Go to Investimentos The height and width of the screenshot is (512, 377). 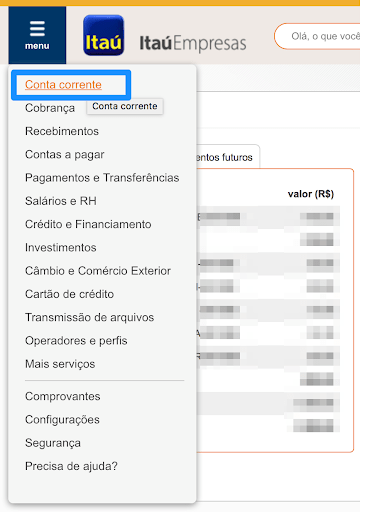point(61,248)
